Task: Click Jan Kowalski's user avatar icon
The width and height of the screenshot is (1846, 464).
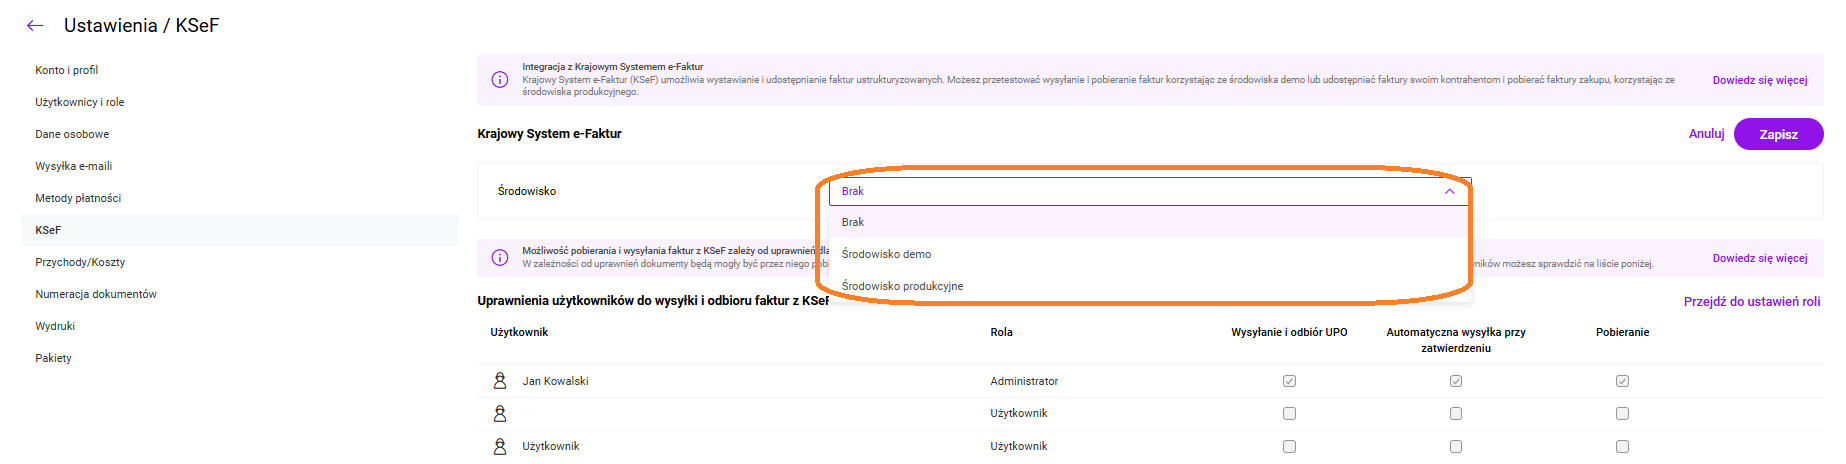Action: (x=500, y=381)
